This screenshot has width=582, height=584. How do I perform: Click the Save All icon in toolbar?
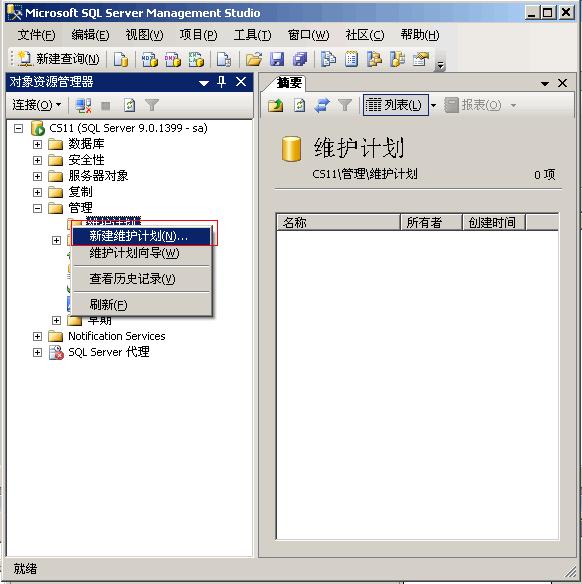[x=300, y=59]
